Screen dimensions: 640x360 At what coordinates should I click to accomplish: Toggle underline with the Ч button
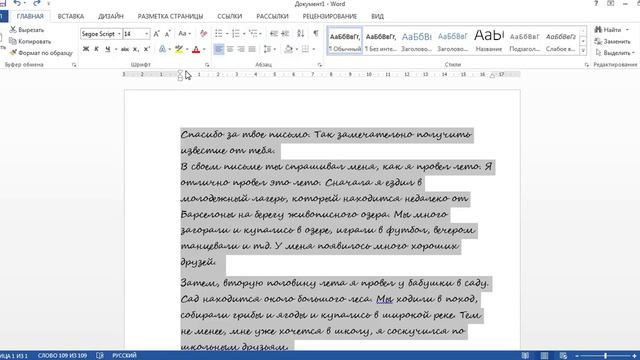click(107, 49)
